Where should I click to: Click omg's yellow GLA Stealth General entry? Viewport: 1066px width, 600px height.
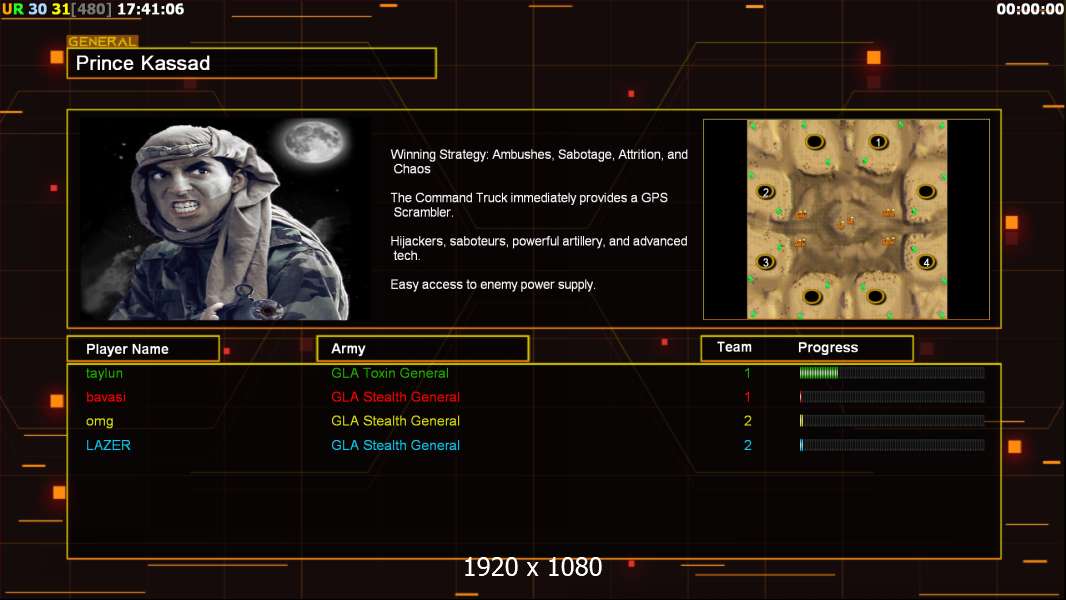pos(395,421)
